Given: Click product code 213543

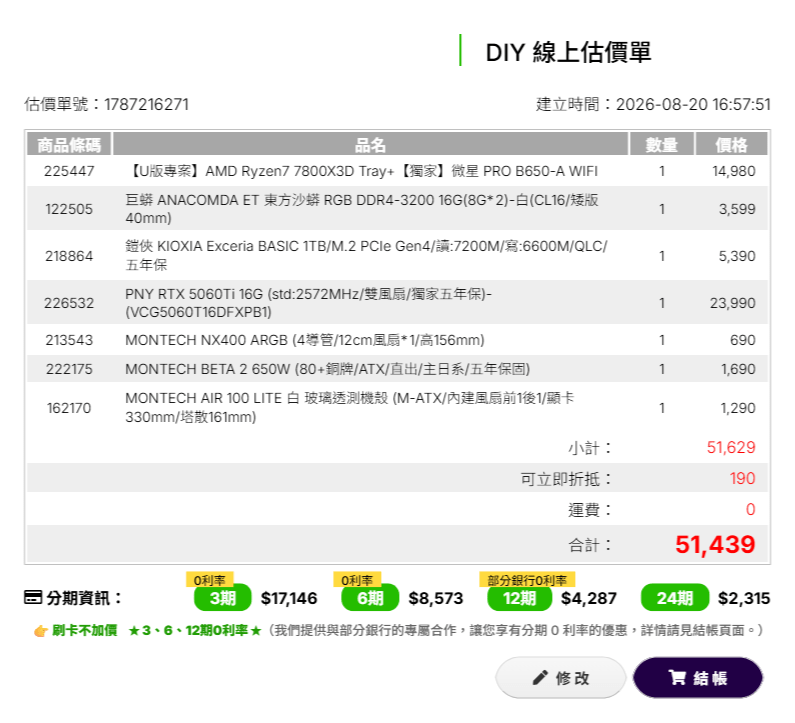Looking at the screenshot, I should tap(69, 340).
